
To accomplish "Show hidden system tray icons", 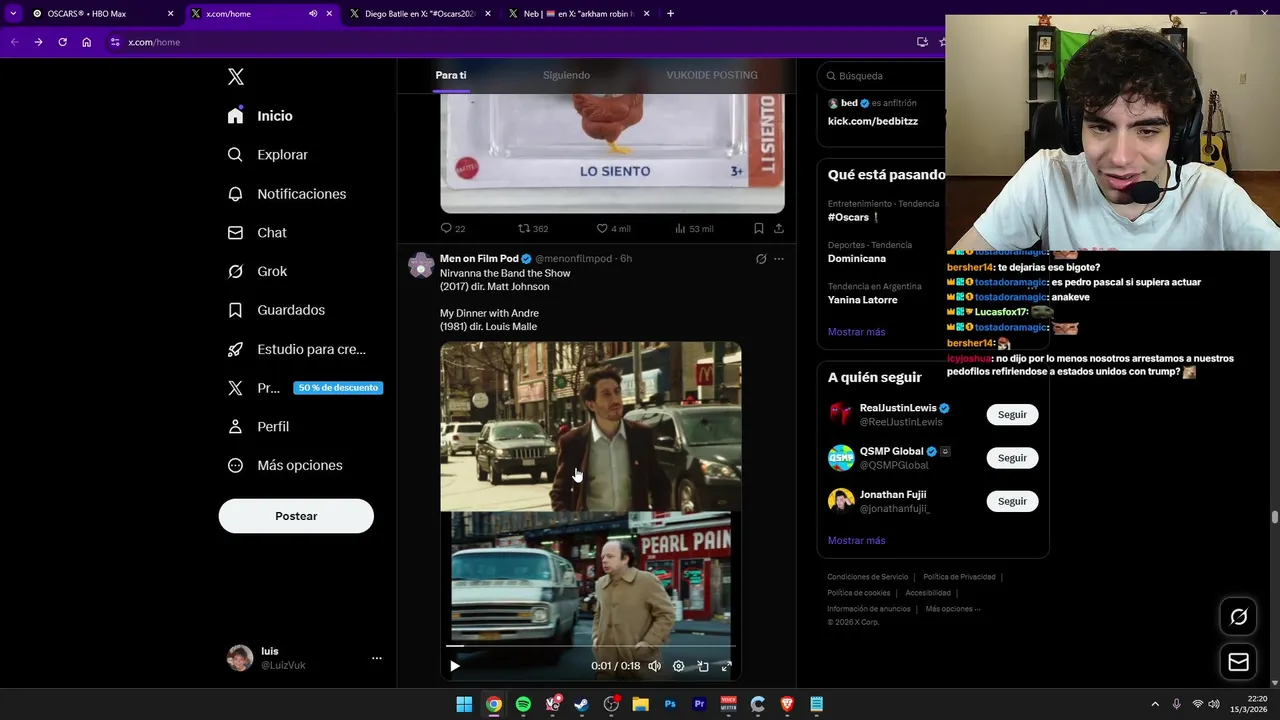I will 1154,704.
